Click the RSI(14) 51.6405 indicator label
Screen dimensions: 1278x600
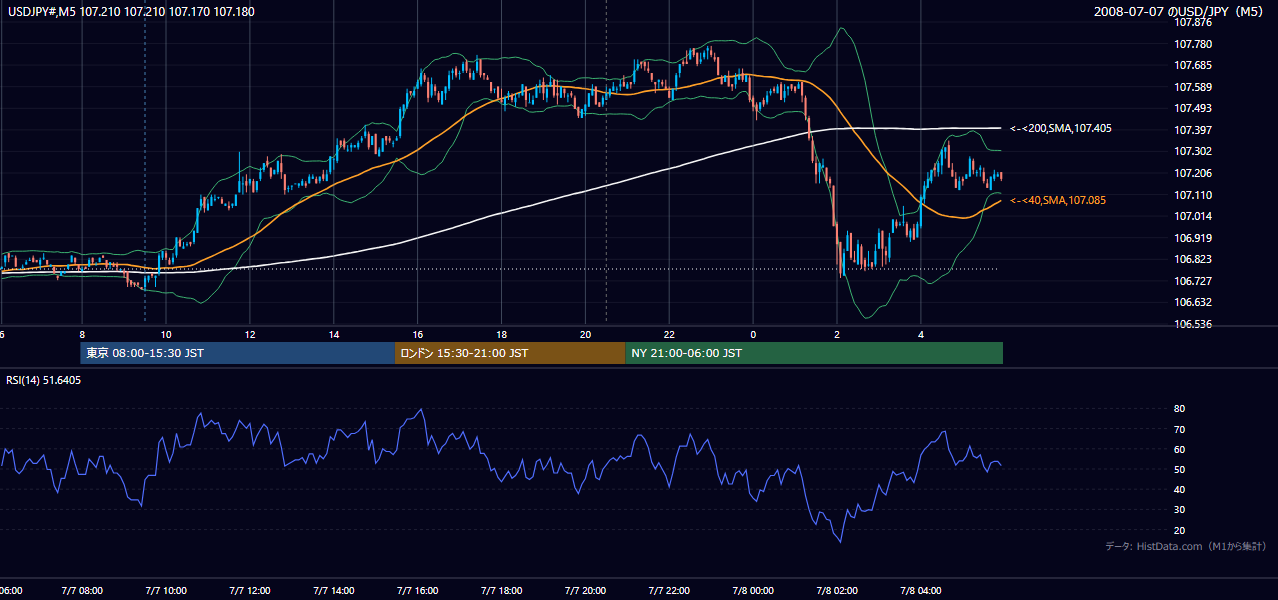pyautogui.click(x=44, y=380)
